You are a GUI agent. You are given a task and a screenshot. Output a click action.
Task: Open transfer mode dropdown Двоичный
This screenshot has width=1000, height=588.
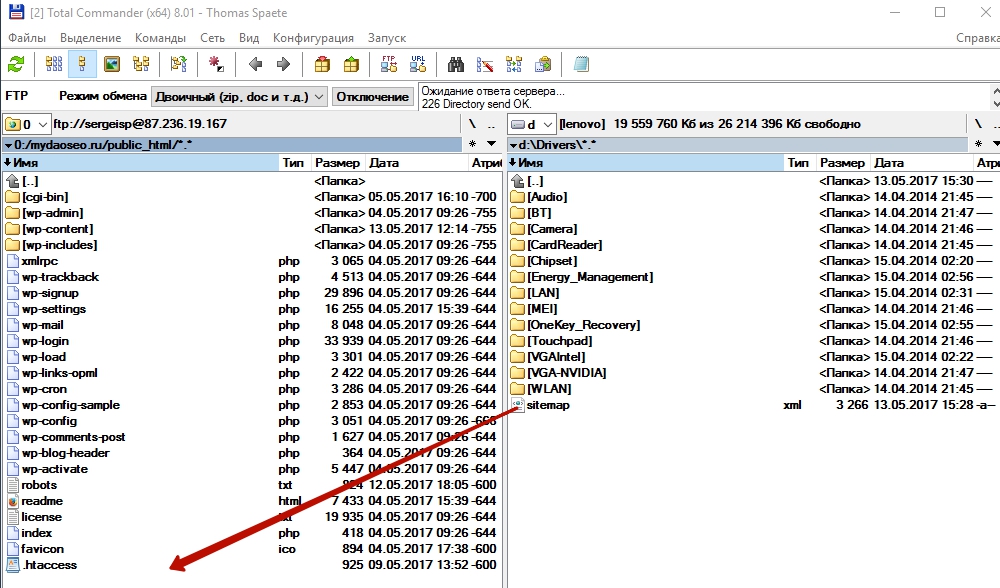[239, 97]
